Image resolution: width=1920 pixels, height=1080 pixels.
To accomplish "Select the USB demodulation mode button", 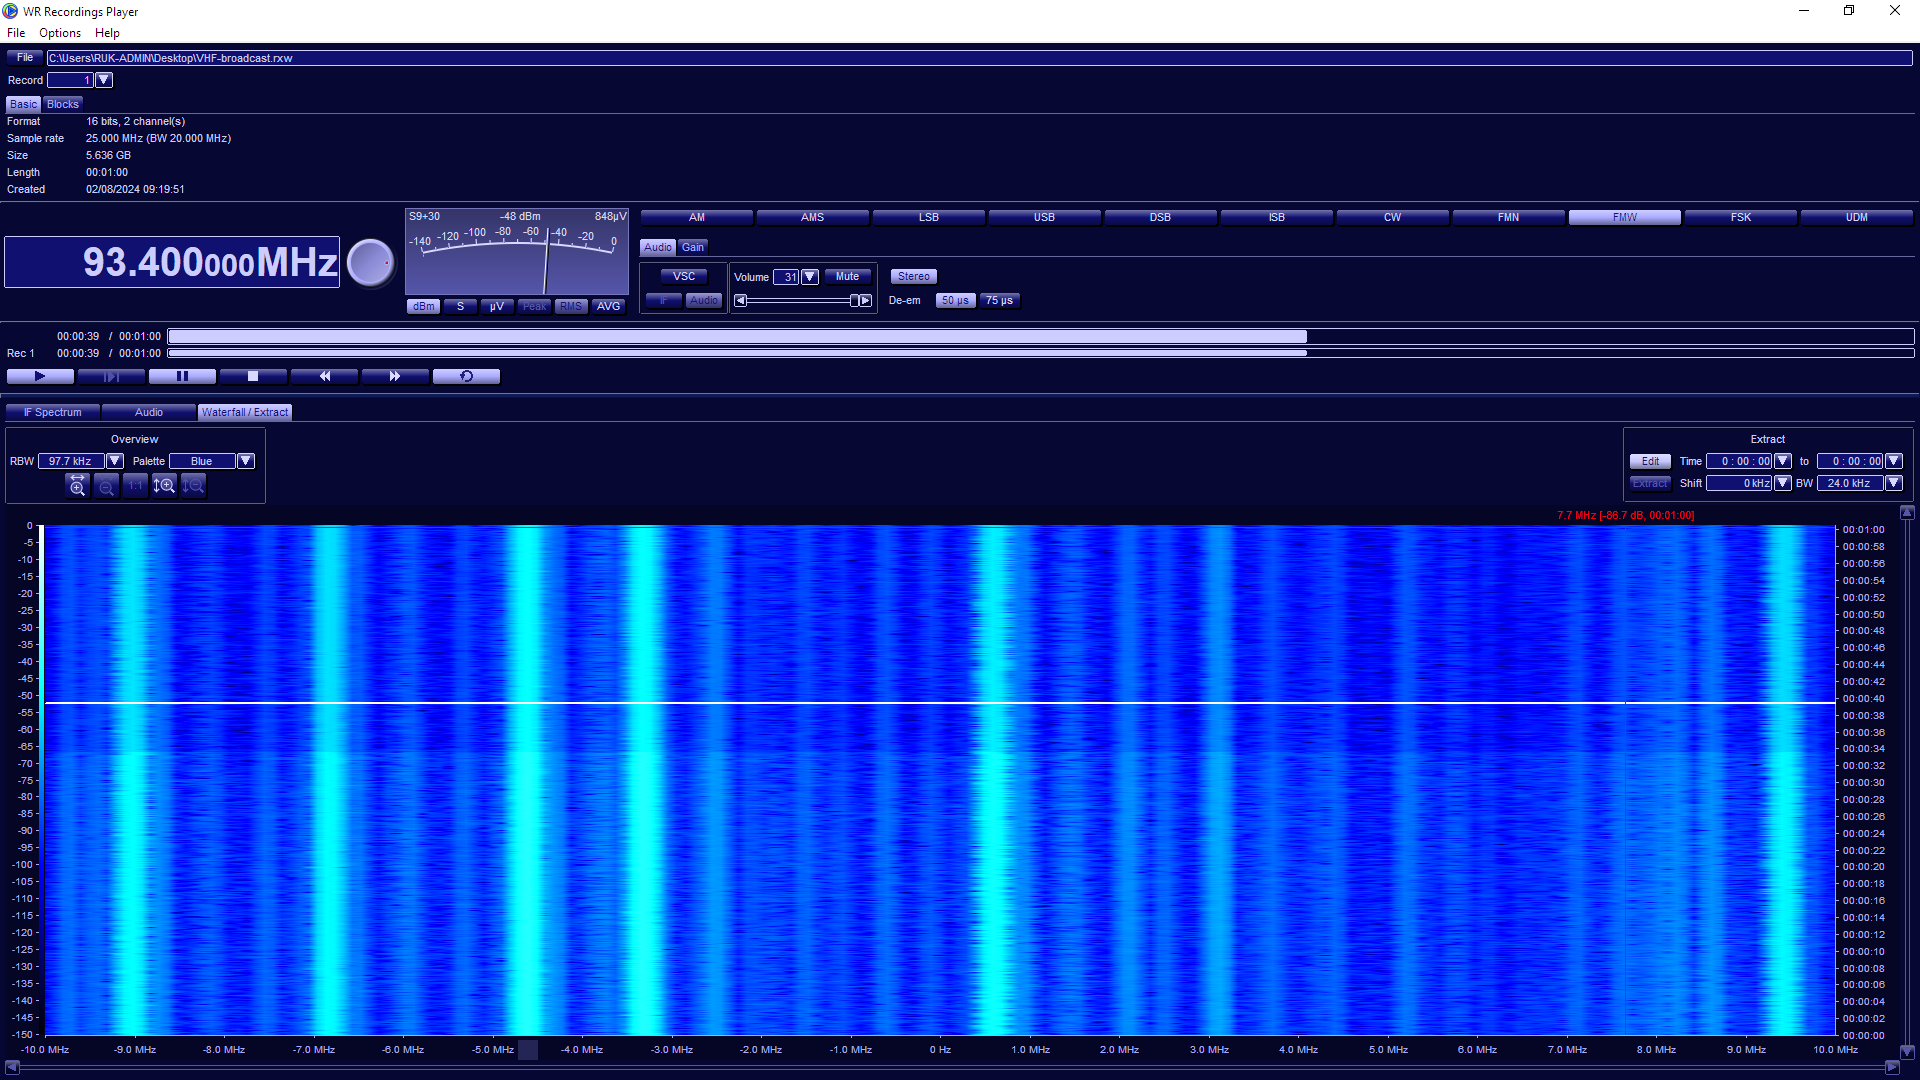I will click(1044, 218).
